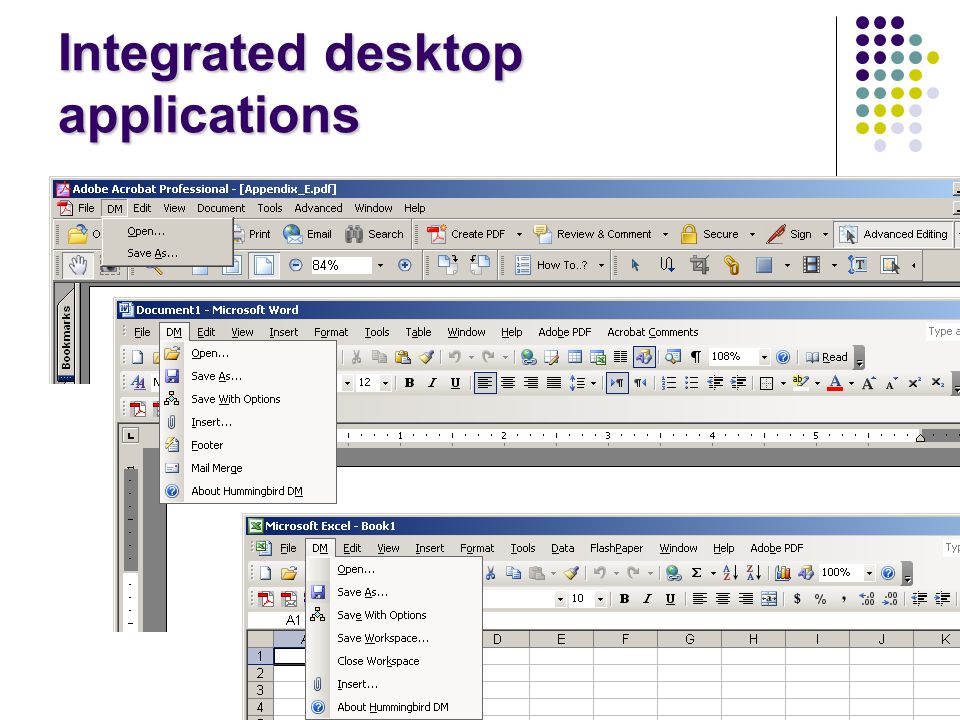The height and width of the screenshot is (720, 960).
Task: Click Numbering list icon in Word
Action: coord(669,383)
